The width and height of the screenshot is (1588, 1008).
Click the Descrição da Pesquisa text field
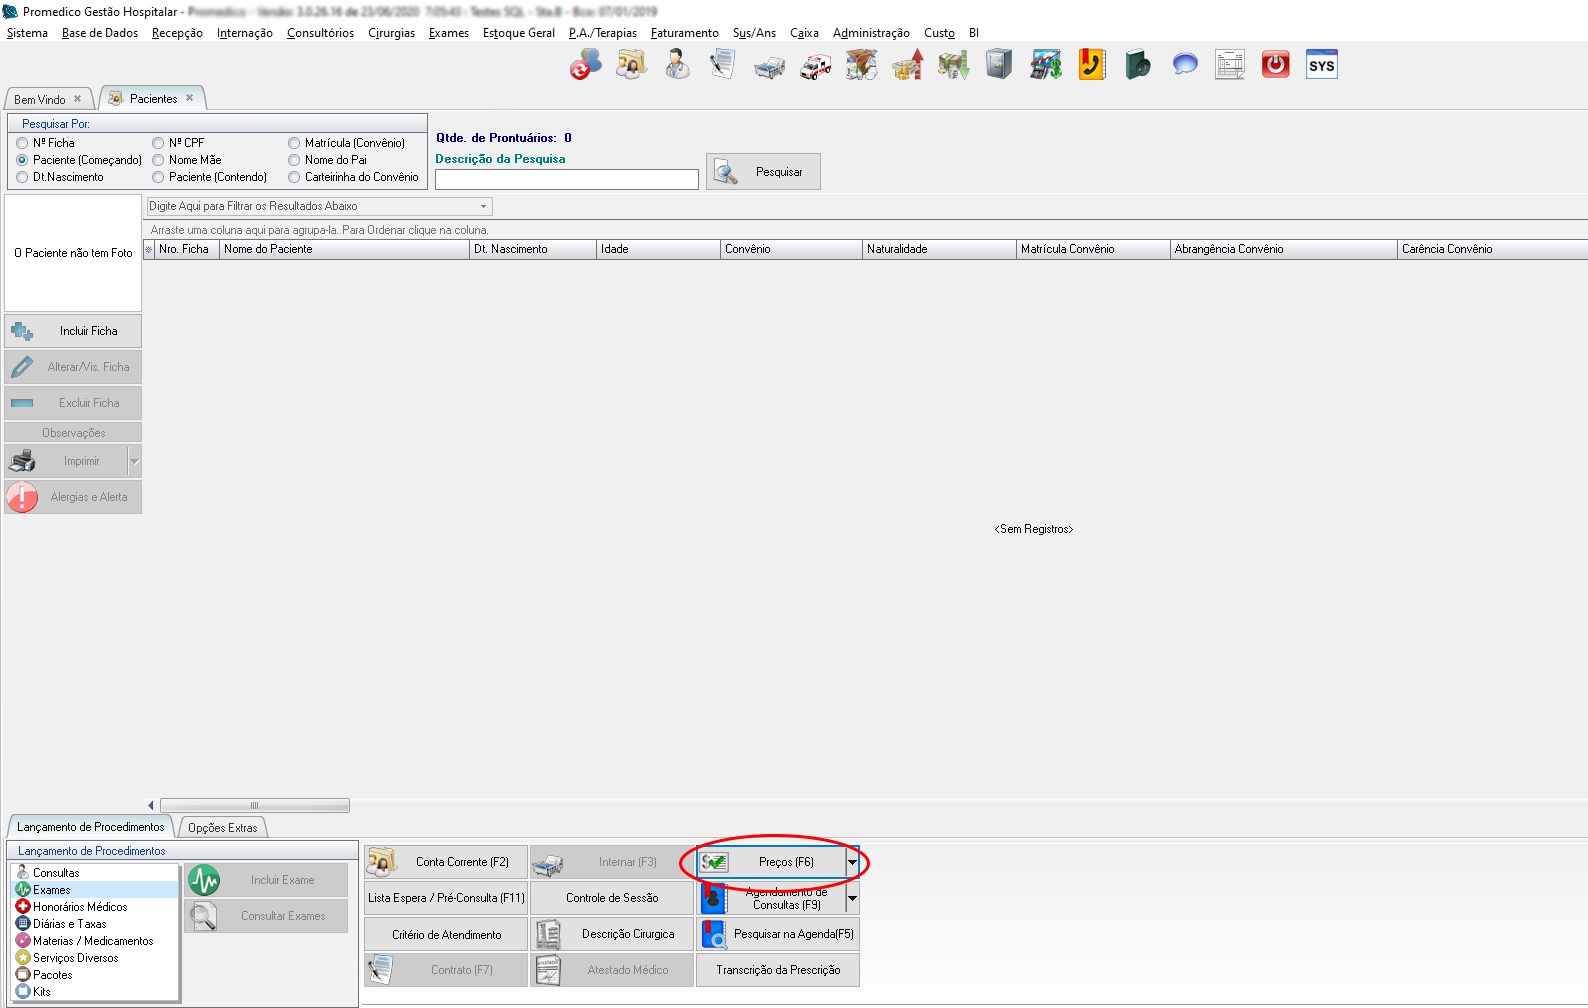pyautogui.click(x=566, y=179)
